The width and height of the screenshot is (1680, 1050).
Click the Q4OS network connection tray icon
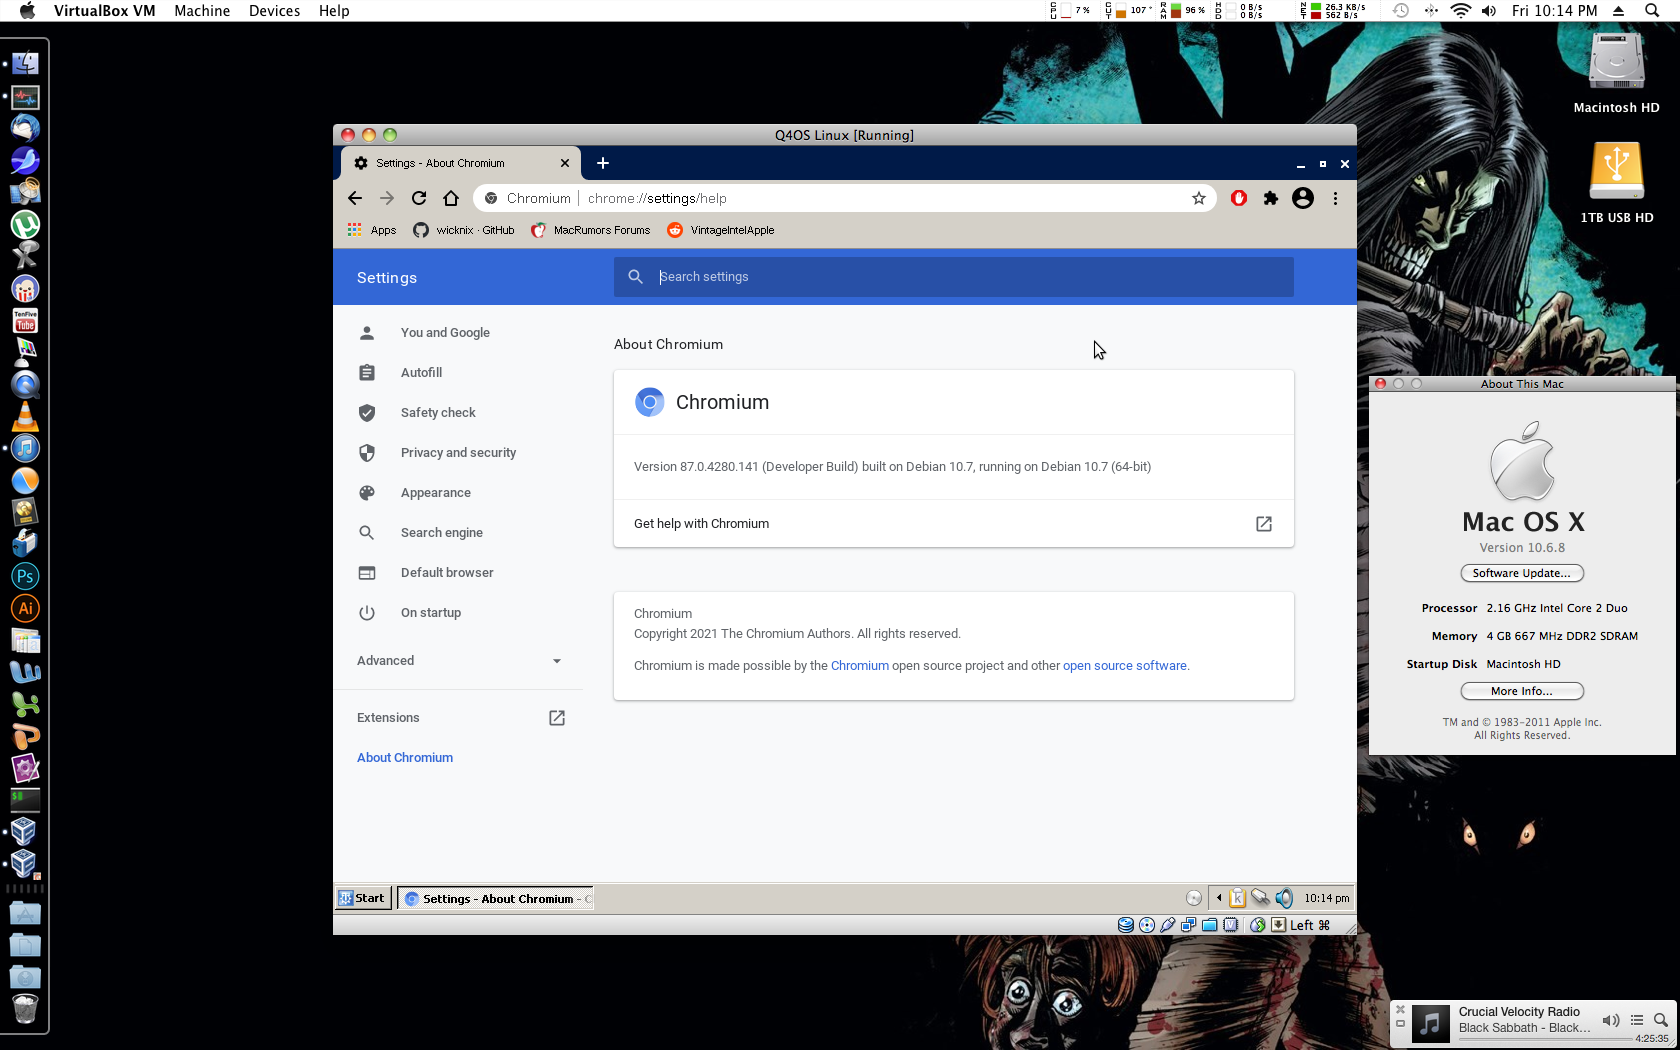coord(1260,898)
